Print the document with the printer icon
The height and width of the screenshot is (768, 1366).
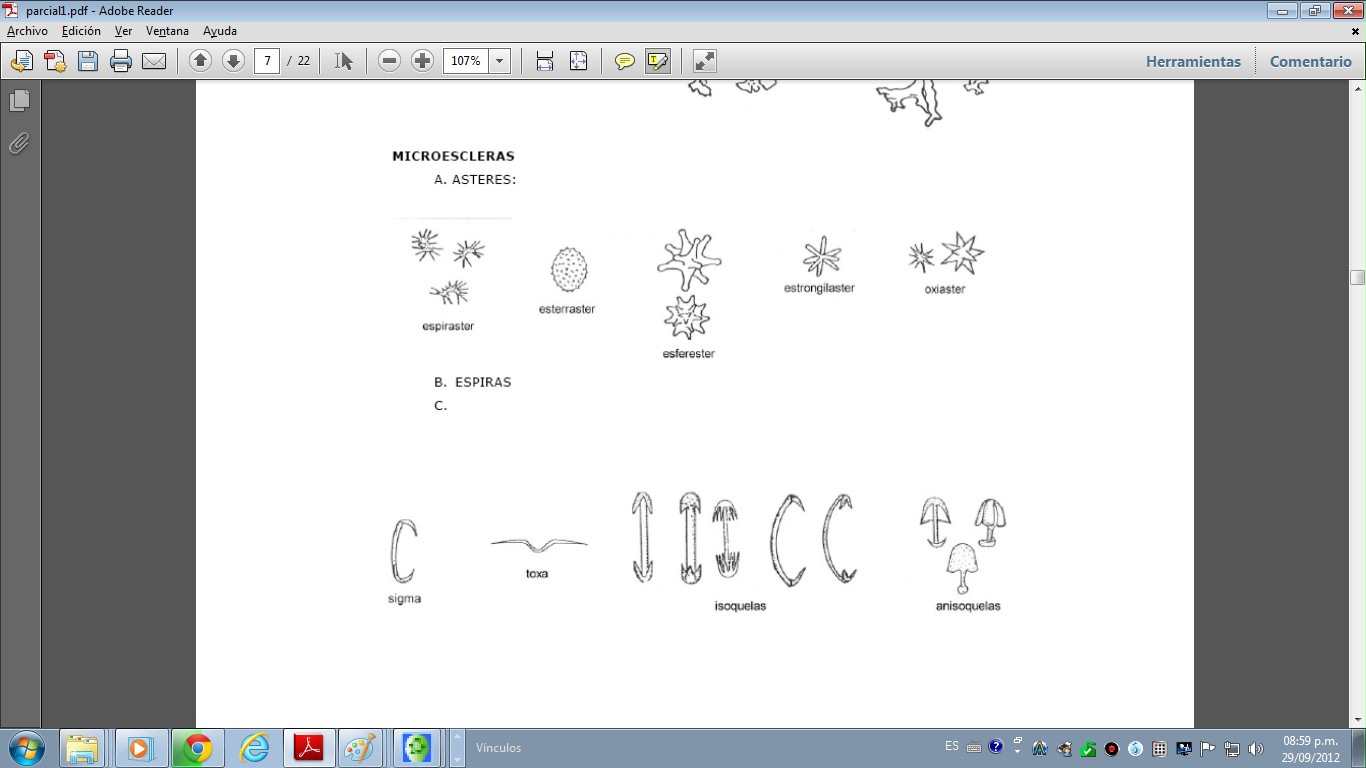(x=121, y=61)
